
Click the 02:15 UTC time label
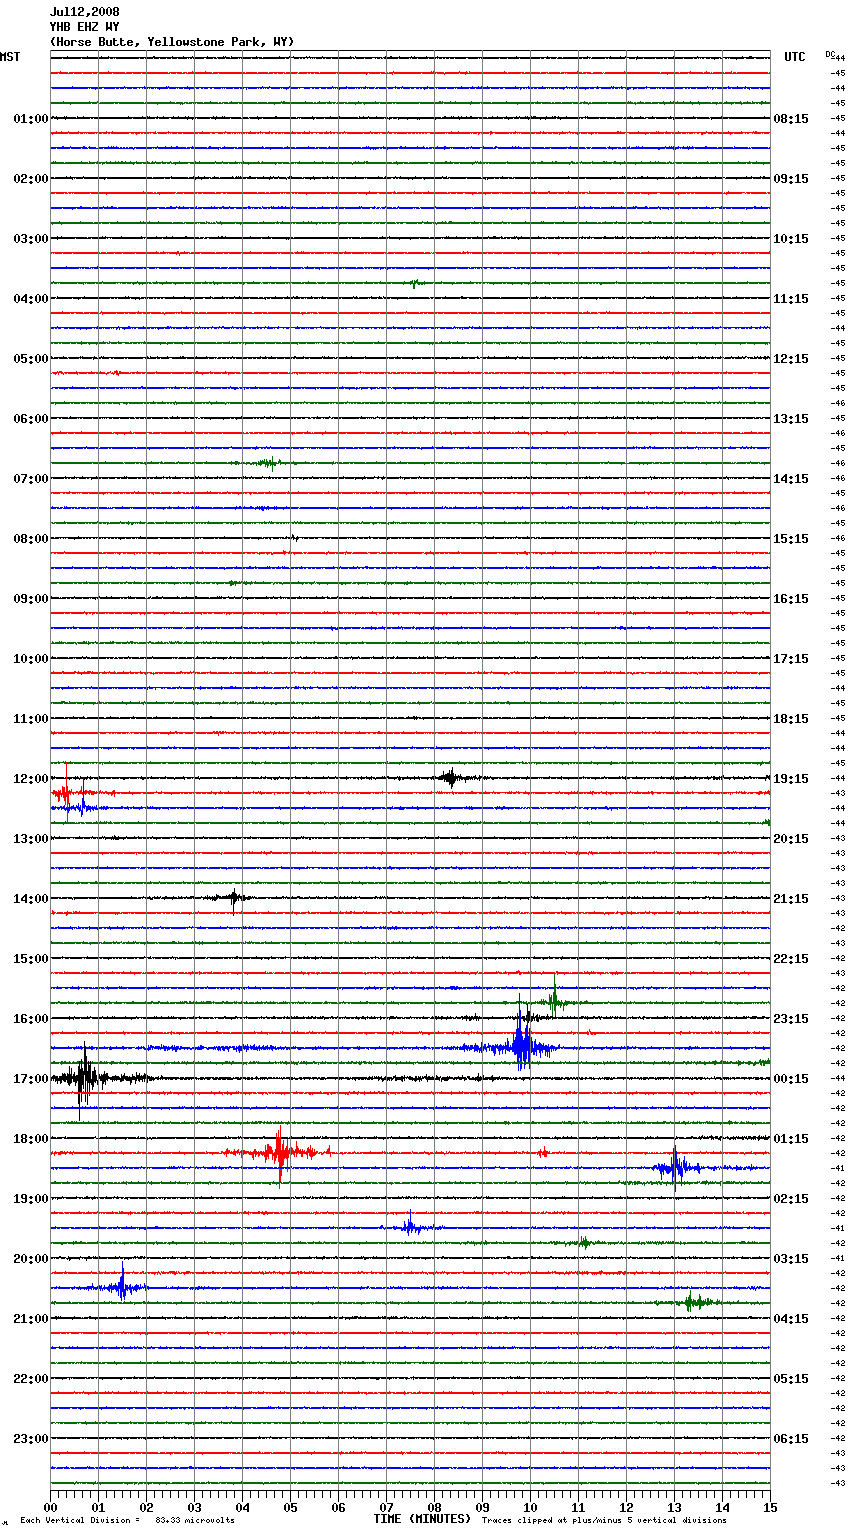click(791, 1199)
